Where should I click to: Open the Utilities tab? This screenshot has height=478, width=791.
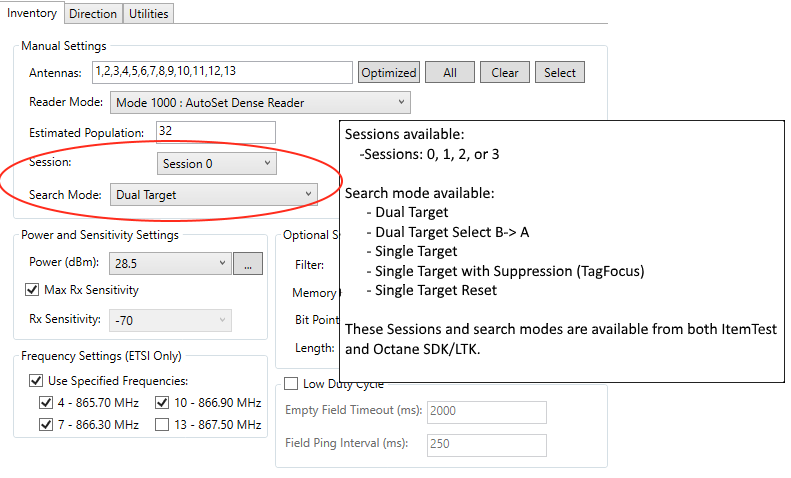point(148,14)
